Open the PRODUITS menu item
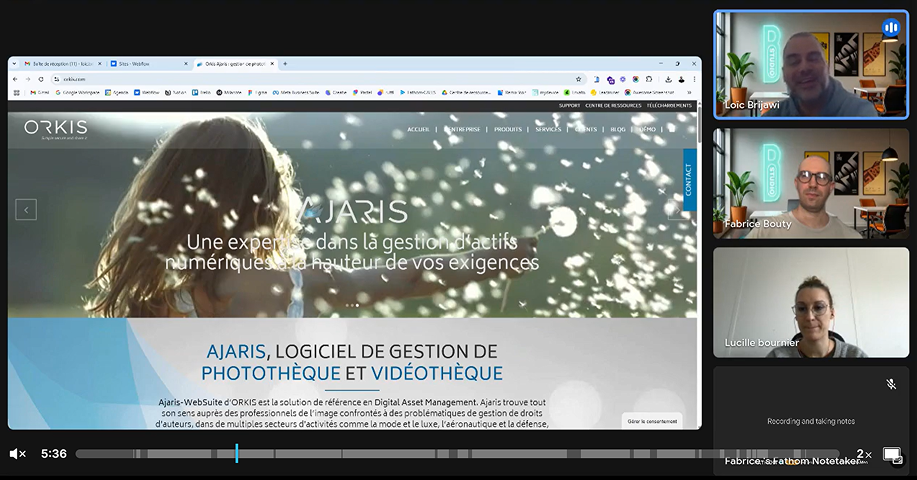Image resolution: width=917 pixels, height=480 pixels. coord(508,129)
